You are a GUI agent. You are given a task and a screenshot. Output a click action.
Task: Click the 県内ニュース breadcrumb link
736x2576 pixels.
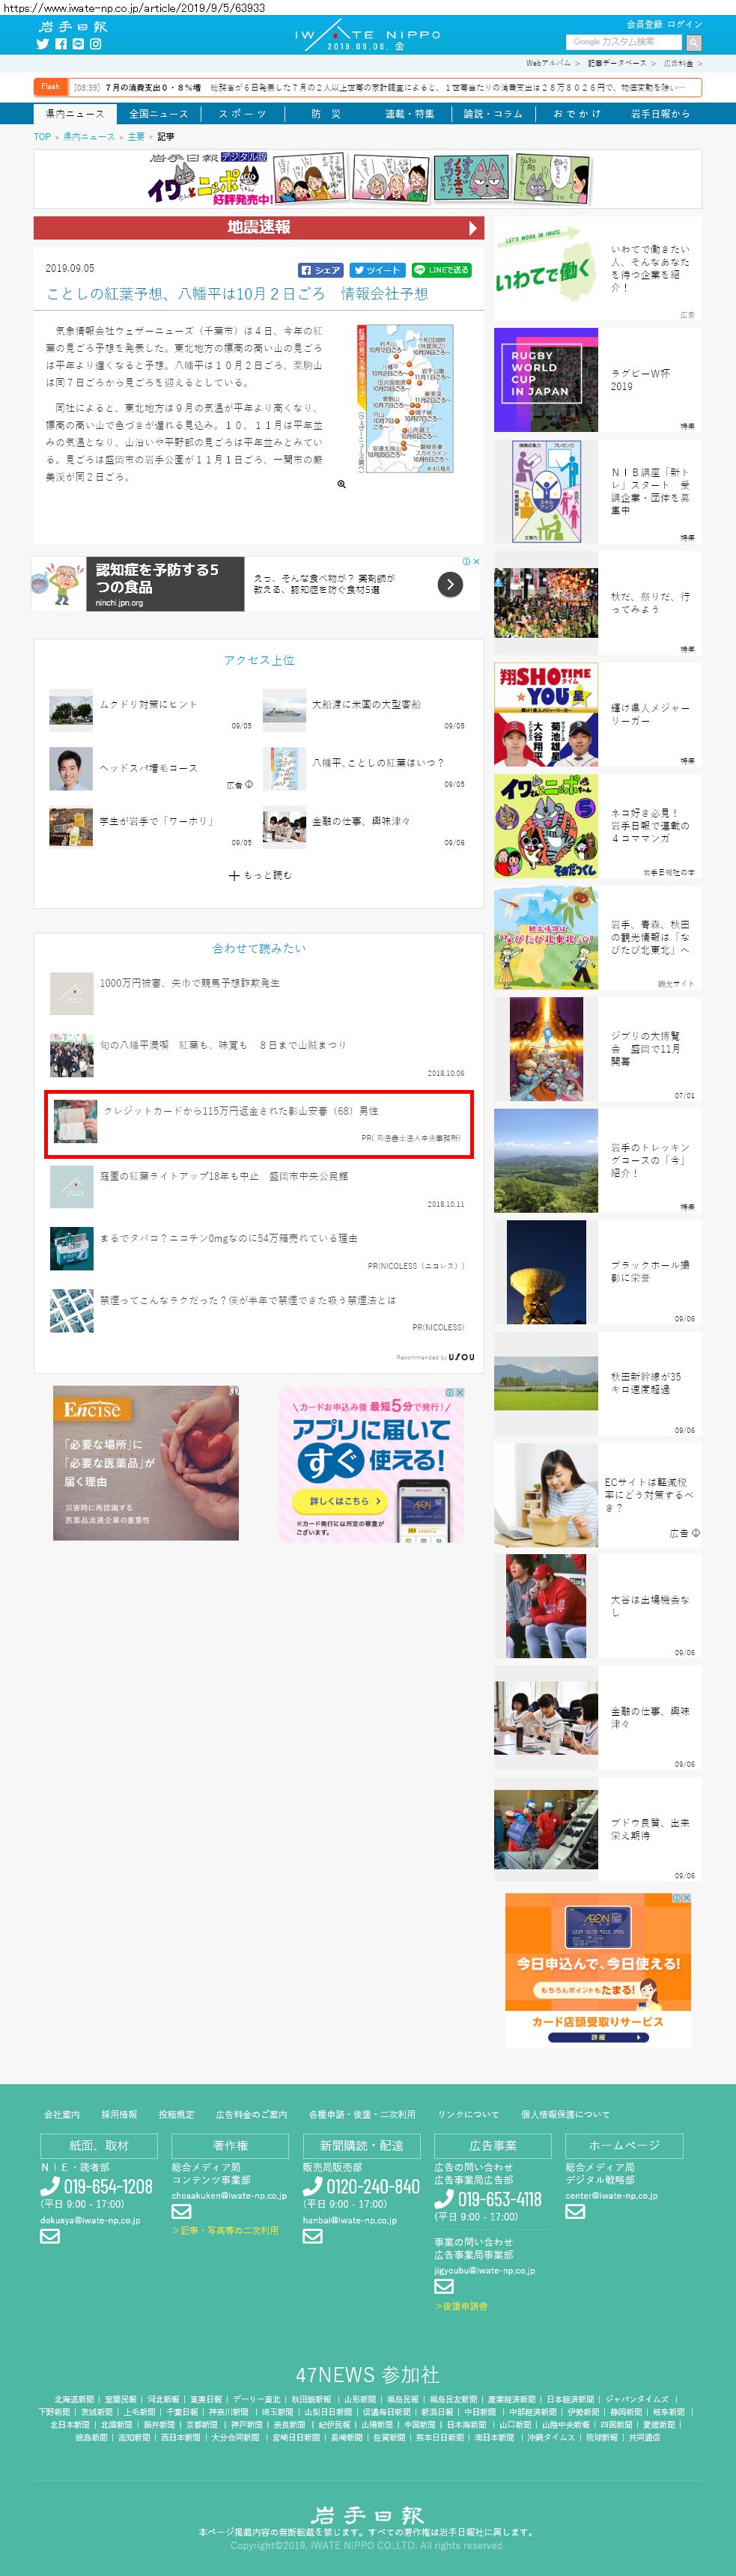click(x=89, y=137)
